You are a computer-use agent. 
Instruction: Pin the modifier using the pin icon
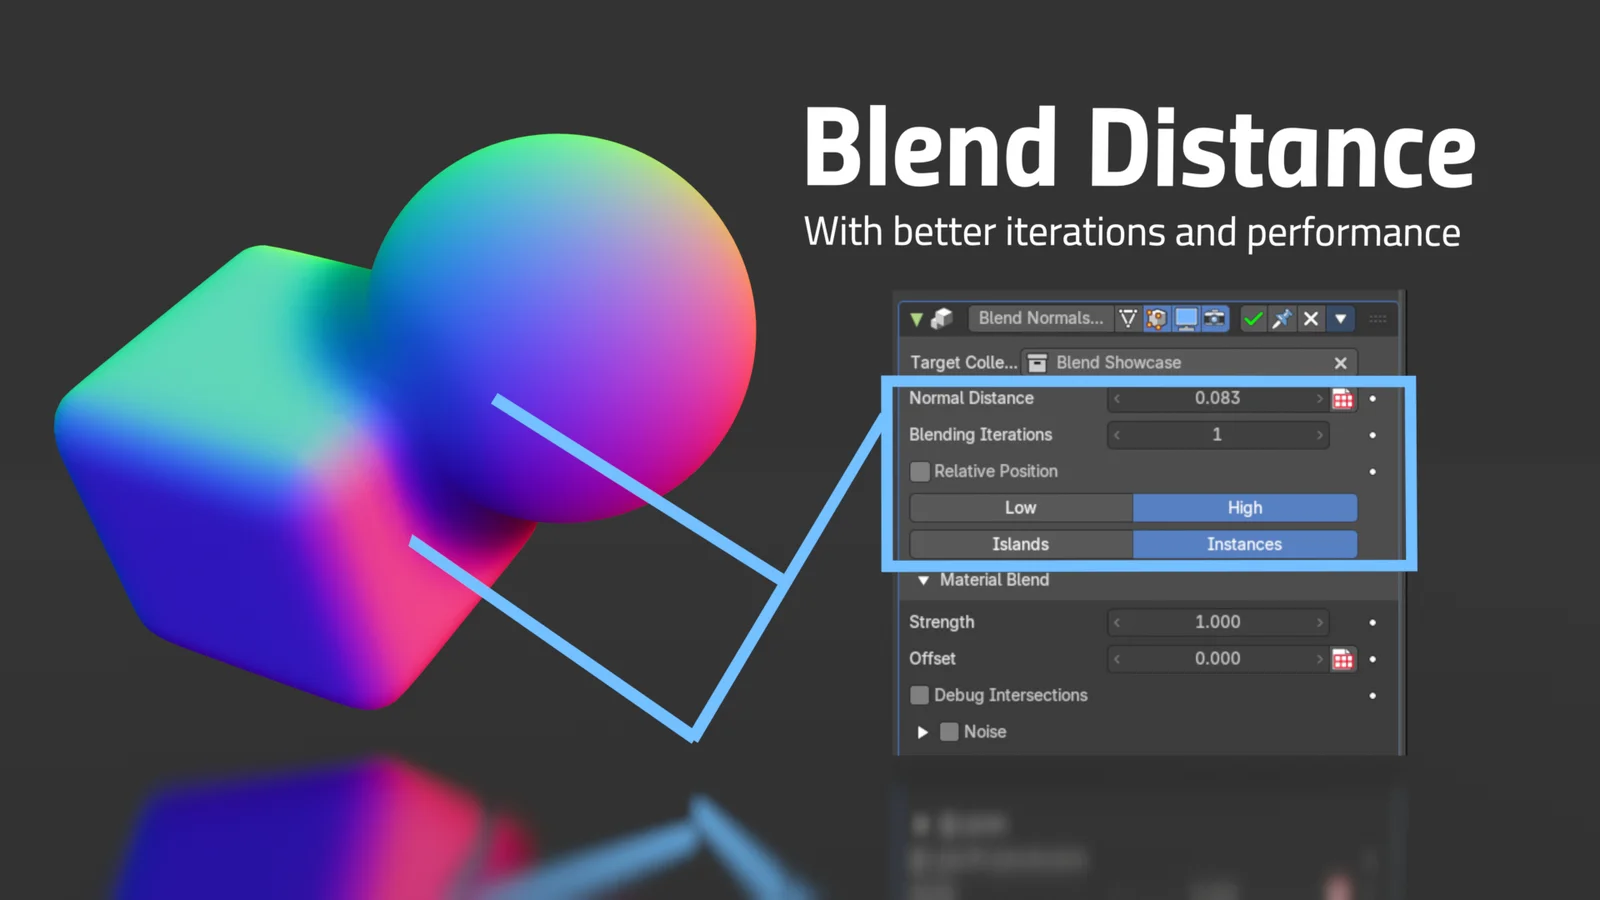coord(1283,318)
